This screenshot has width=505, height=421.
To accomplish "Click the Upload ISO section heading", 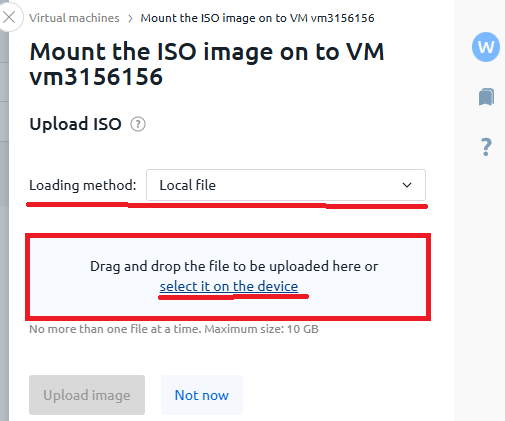I will pyautogui.click(x=75, y=124).
